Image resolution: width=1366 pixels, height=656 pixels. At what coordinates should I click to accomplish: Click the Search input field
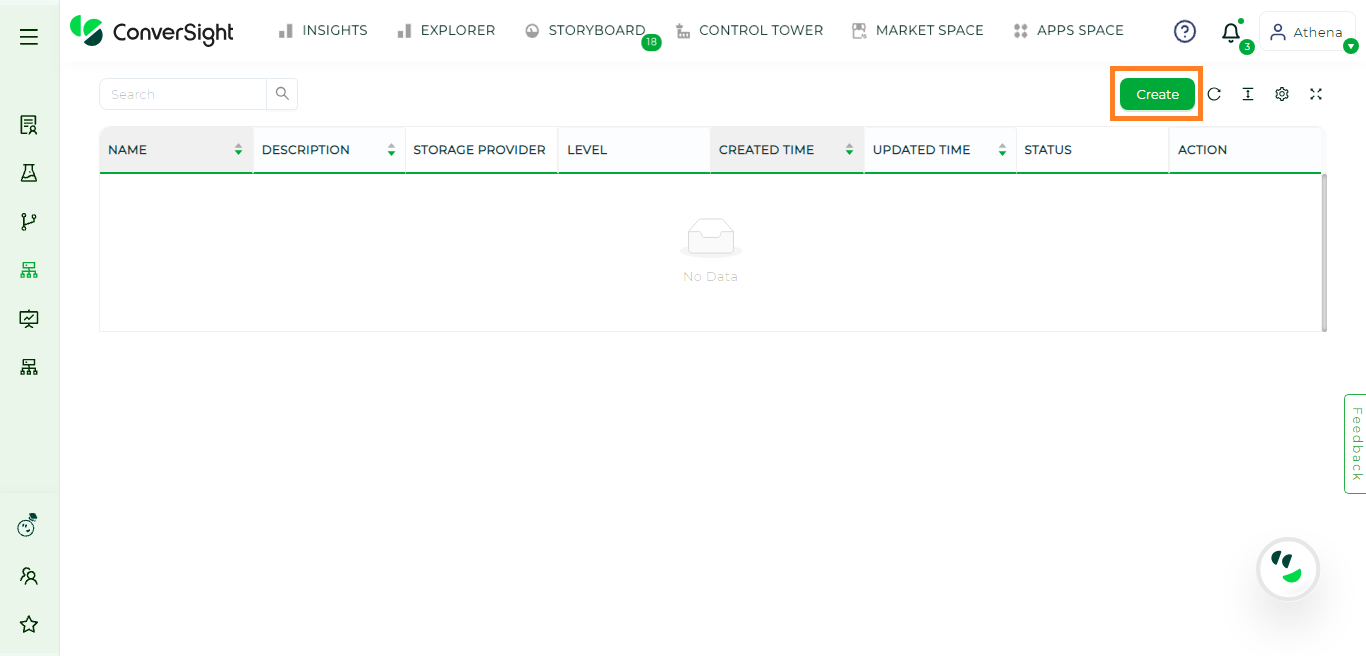tap(183, 94)
